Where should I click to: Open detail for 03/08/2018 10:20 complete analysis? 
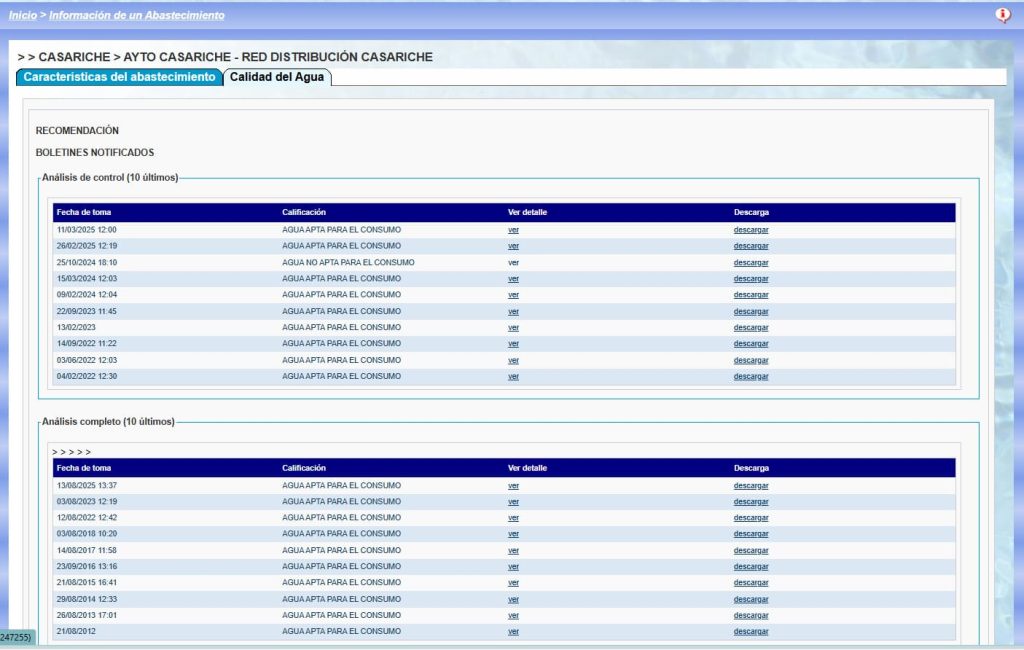click(513, 534)
